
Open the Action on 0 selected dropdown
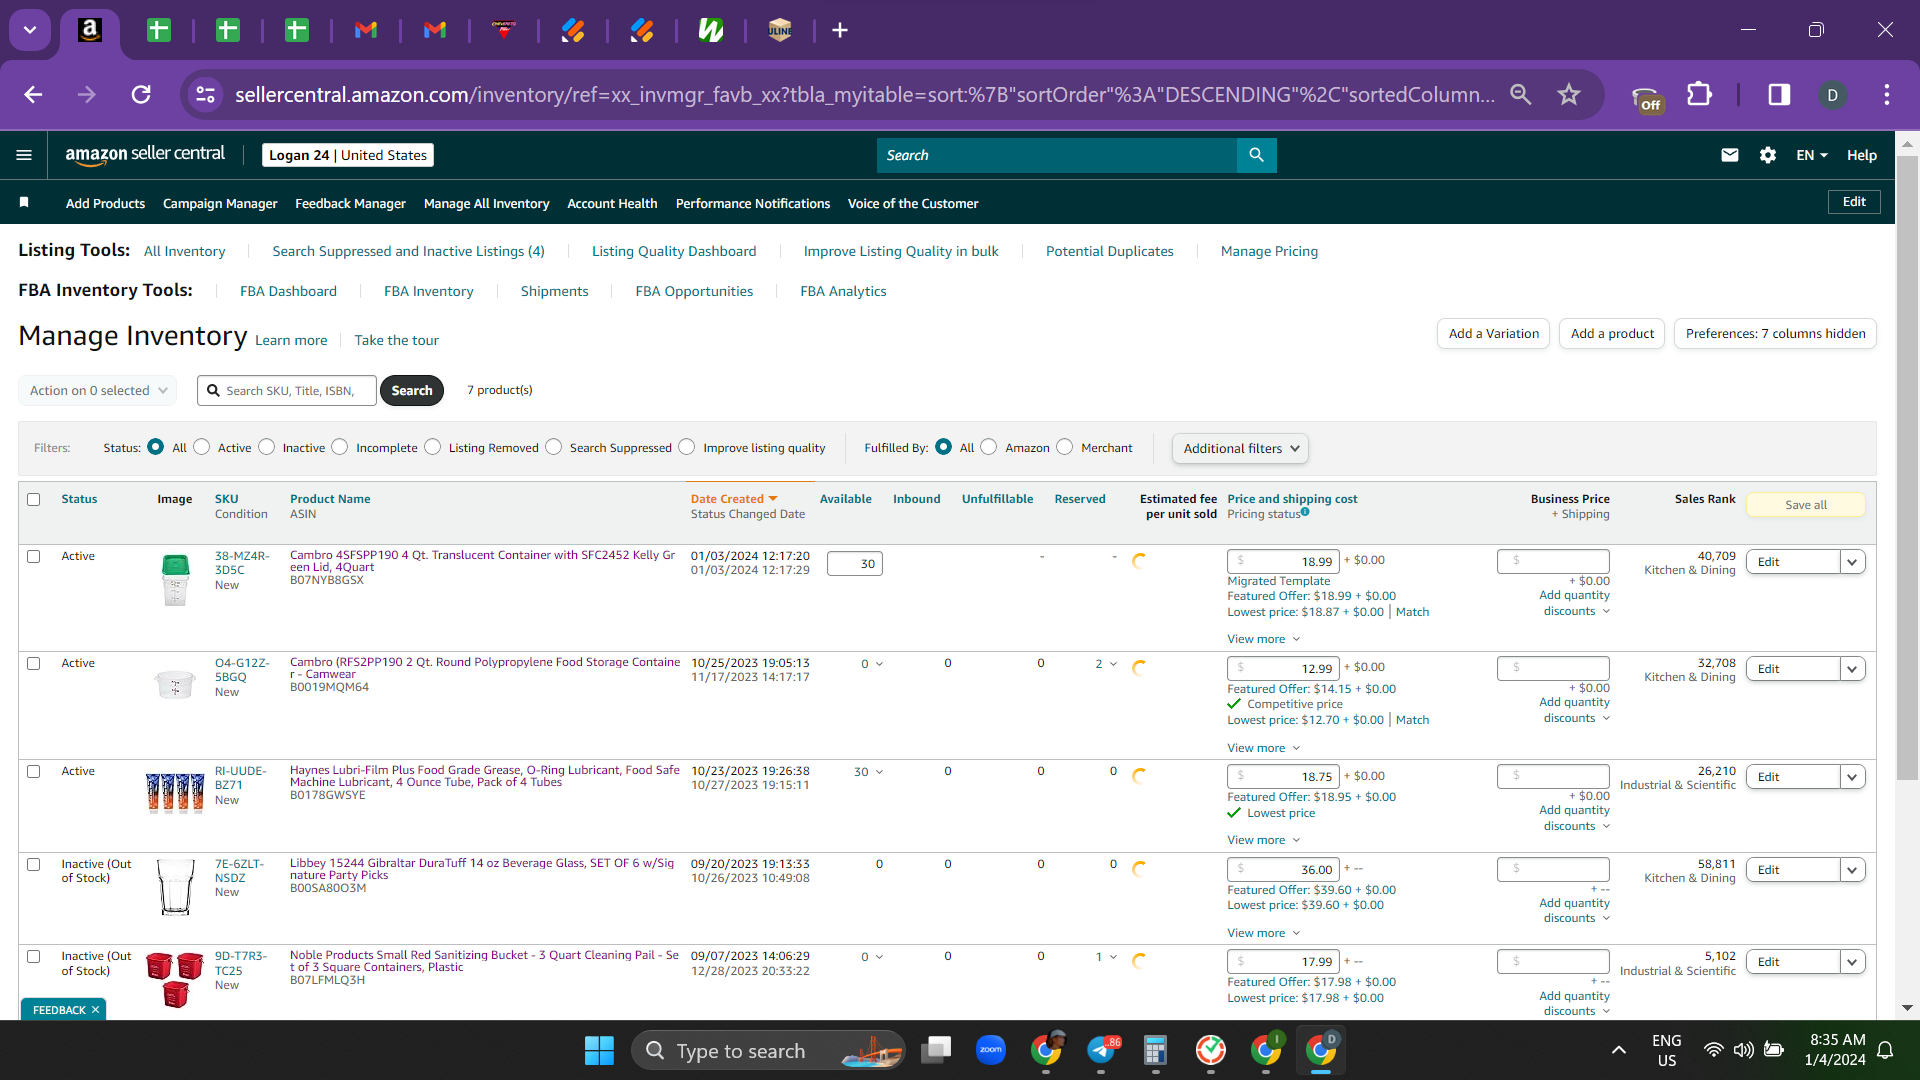(98, 390)
